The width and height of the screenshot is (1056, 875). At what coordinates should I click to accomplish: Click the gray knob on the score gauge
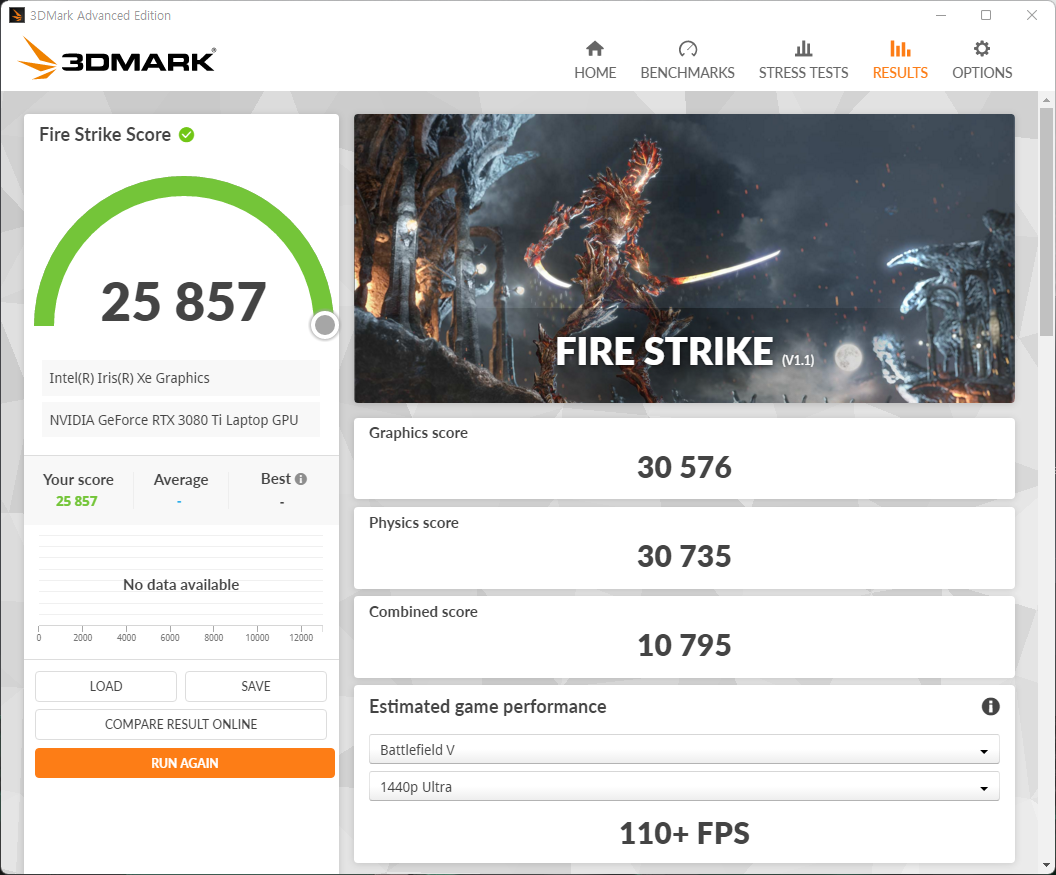(324, 325)
